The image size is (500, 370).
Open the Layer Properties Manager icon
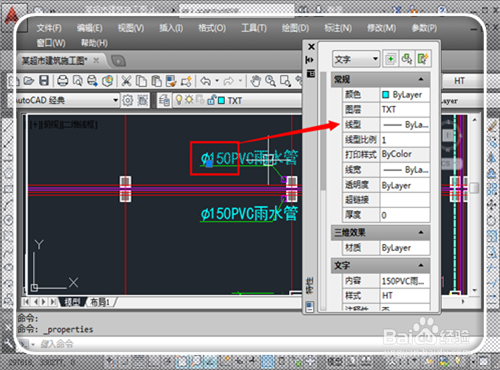(164, 100)
